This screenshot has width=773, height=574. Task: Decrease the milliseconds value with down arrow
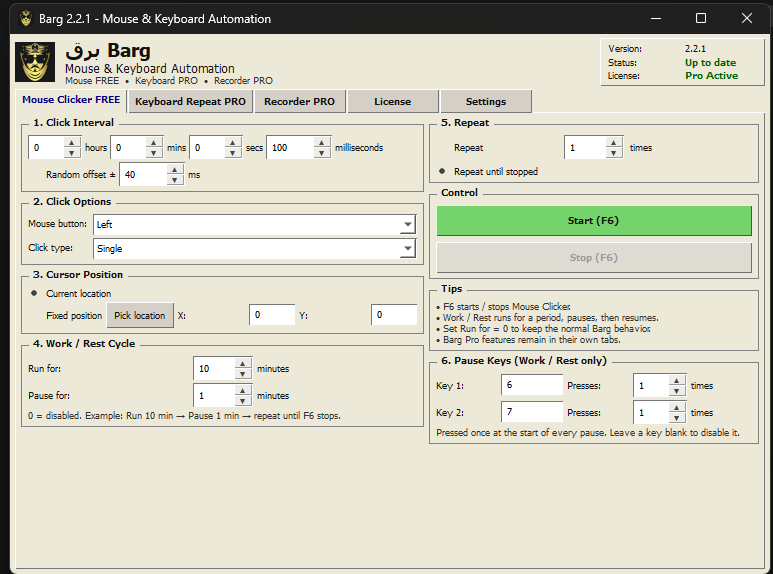tap(321, 153)
